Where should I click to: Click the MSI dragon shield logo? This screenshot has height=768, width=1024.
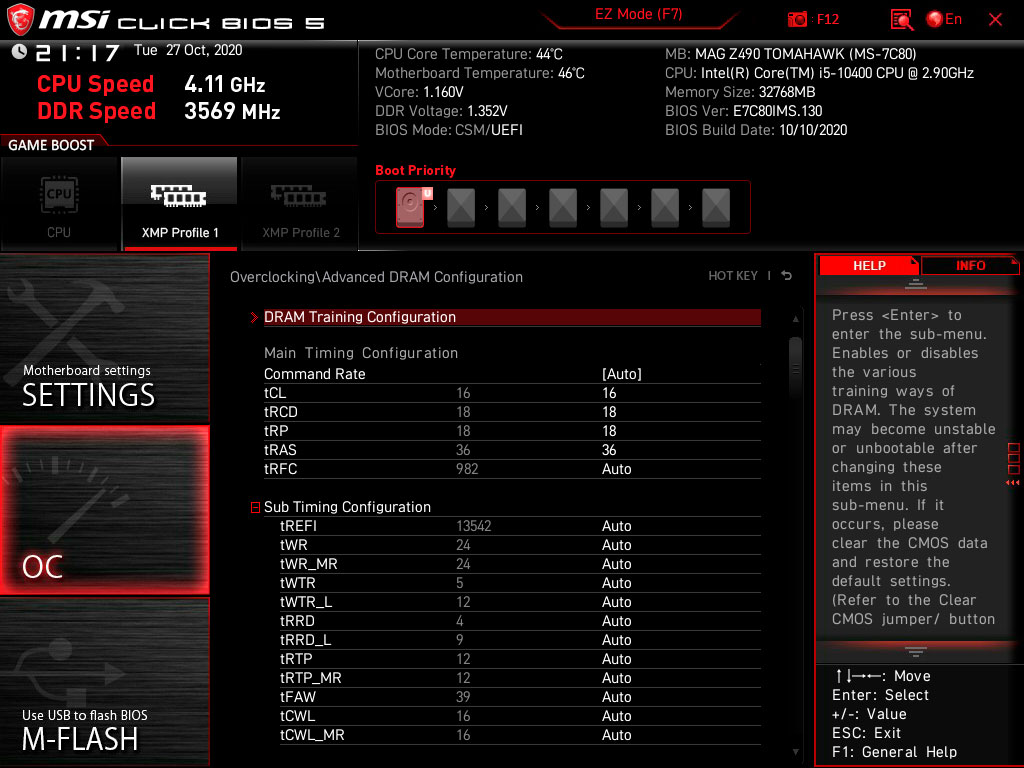20,20
